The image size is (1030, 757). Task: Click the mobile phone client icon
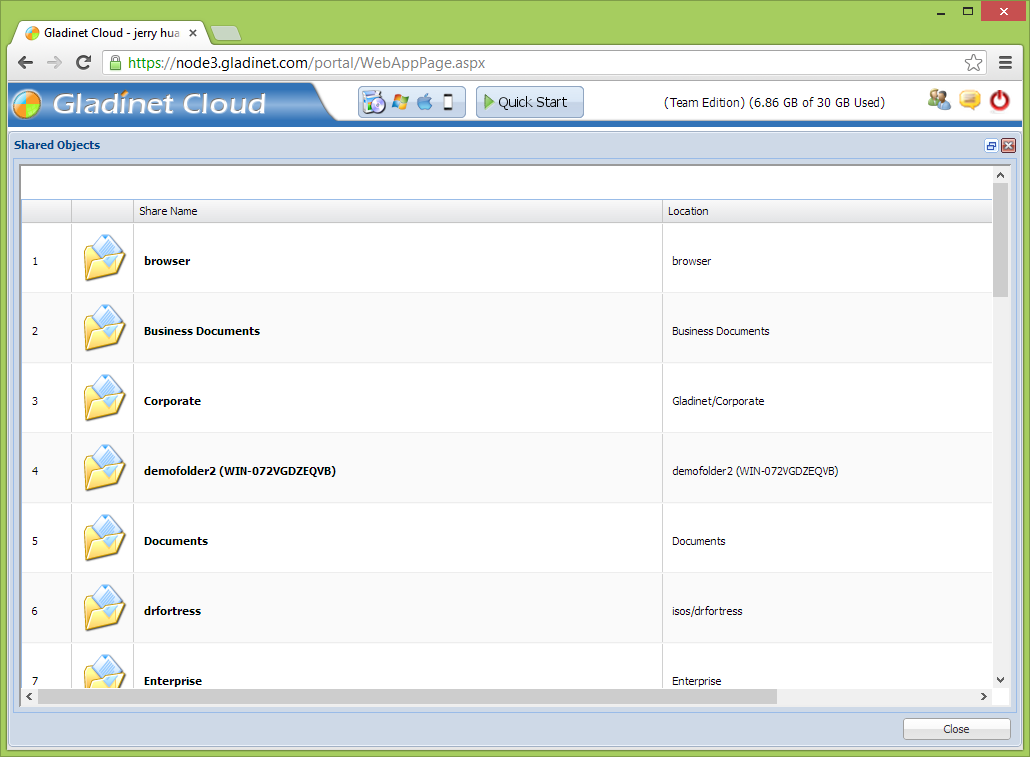tap(448, 102)
